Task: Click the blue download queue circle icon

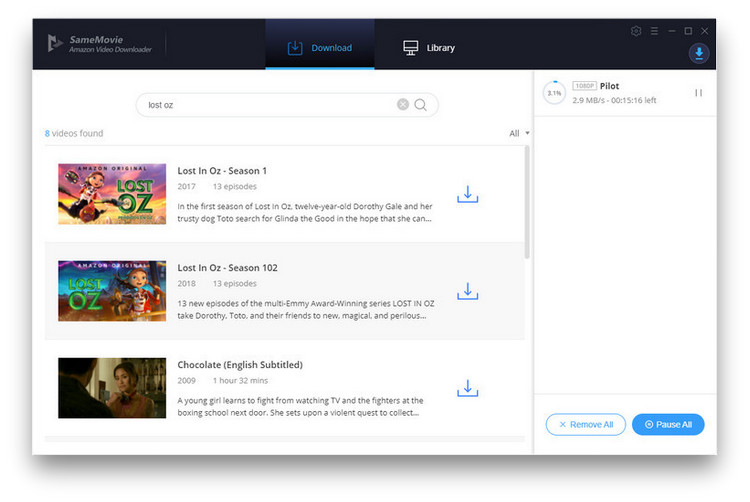Action: coord(699,53)
